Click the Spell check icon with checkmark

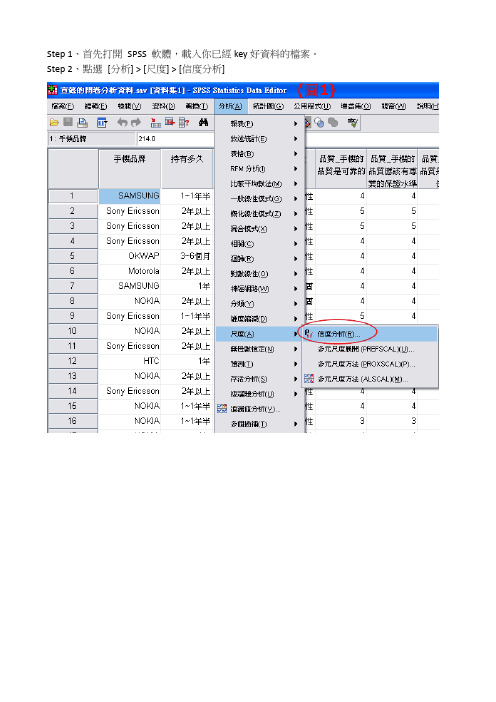(353, 122)
